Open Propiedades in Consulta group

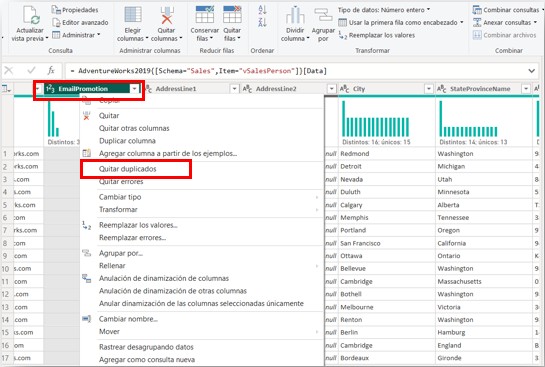pos(75,10)
